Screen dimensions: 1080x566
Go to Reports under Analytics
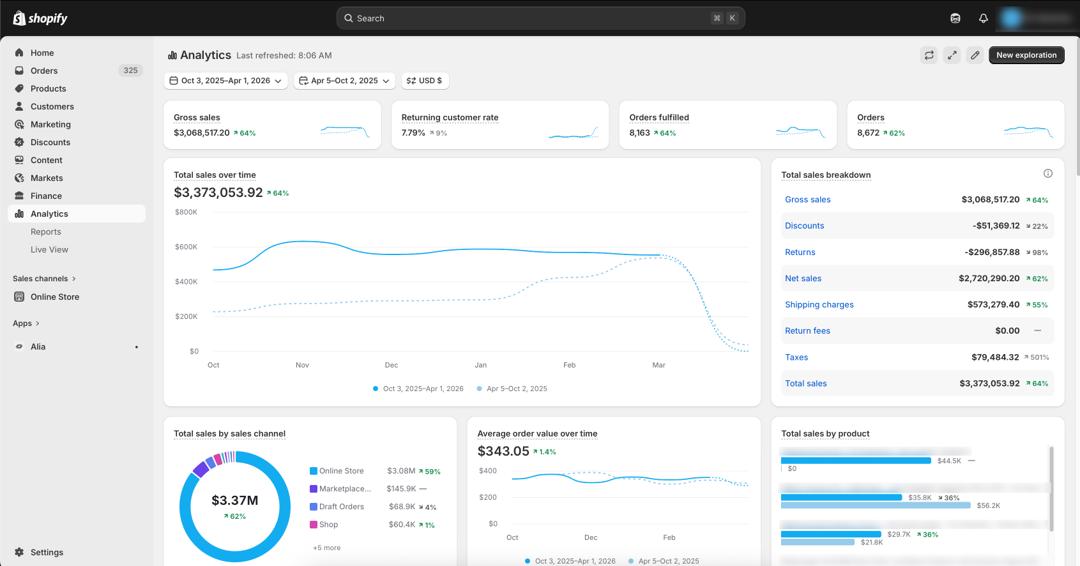45,231
